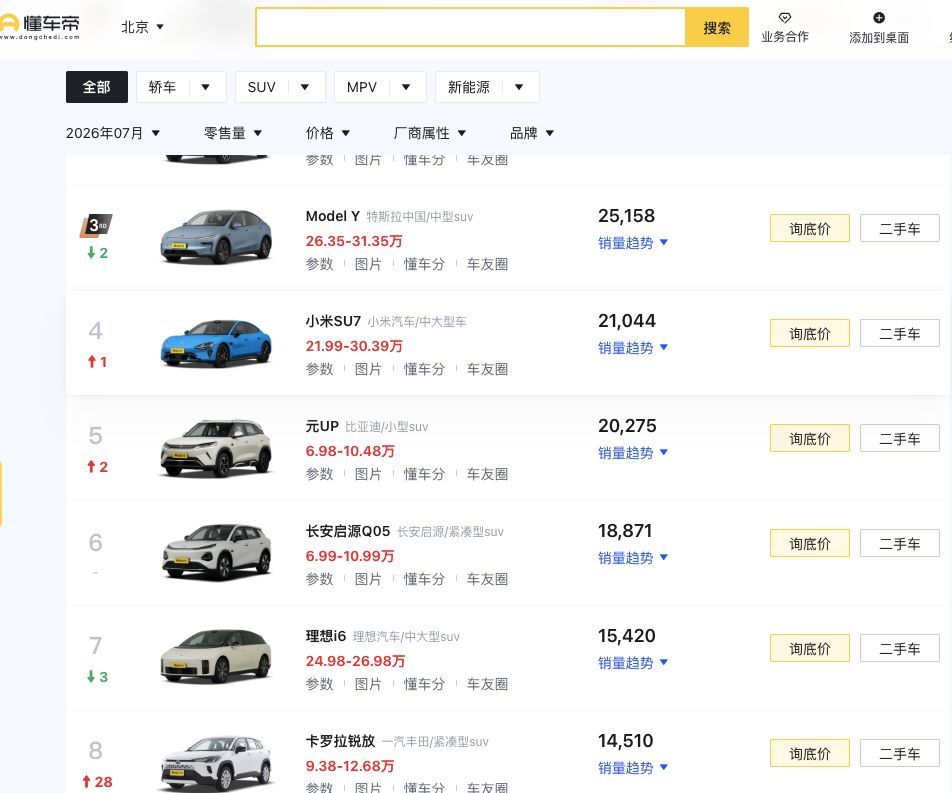Click the 搜索 button
952x793 pixels.
click(717, 27)
